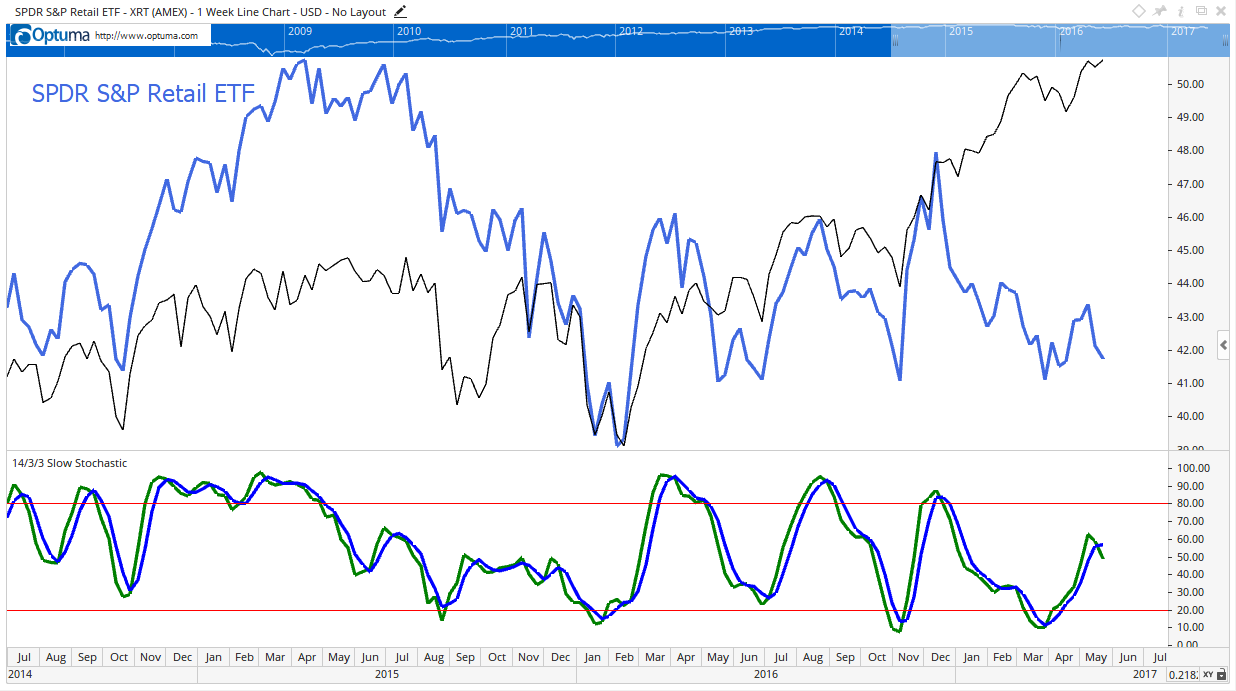1236x691 pixels.
Task: Click the 80.00 stochastic axis label
Action: click(1190, 503)
